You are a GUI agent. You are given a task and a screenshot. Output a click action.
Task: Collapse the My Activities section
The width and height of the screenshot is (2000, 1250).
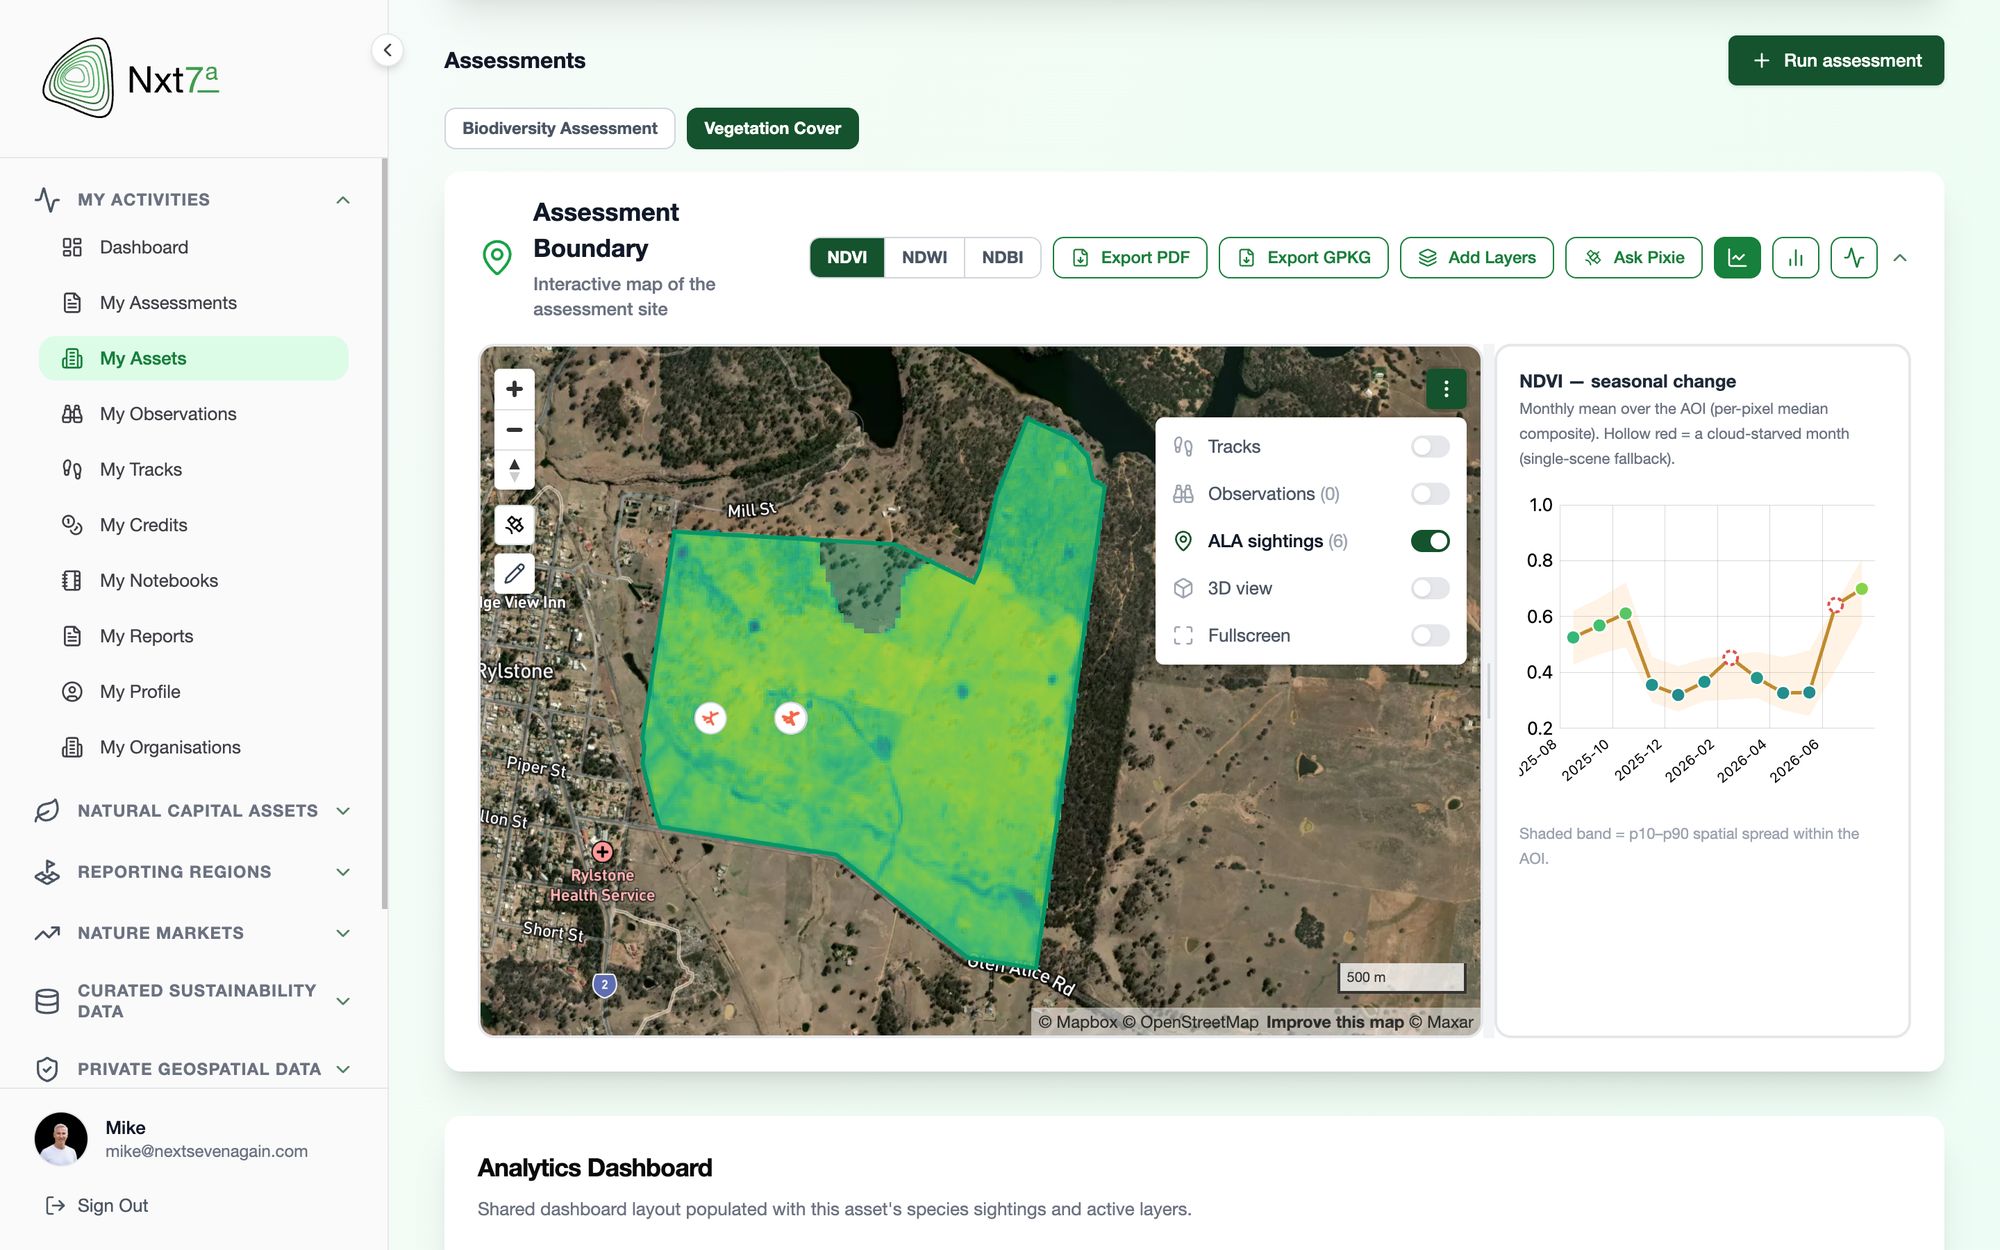pos(343,200)
